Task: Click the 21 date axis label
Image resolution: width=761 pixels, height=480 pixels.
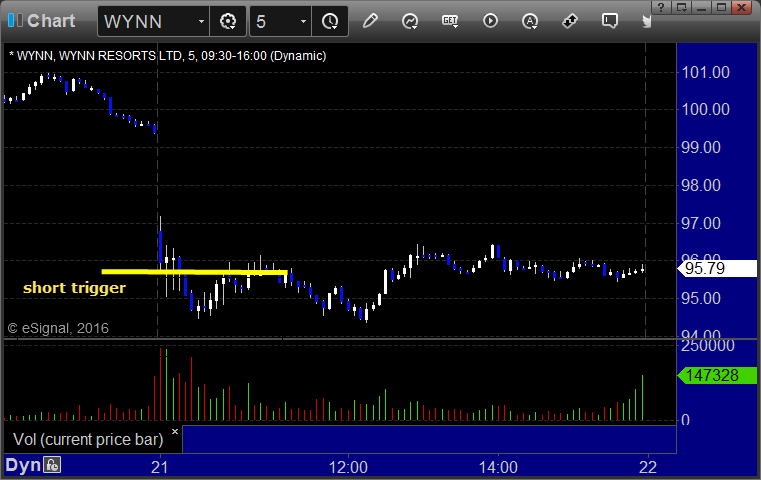Action: tap(160, 467)
